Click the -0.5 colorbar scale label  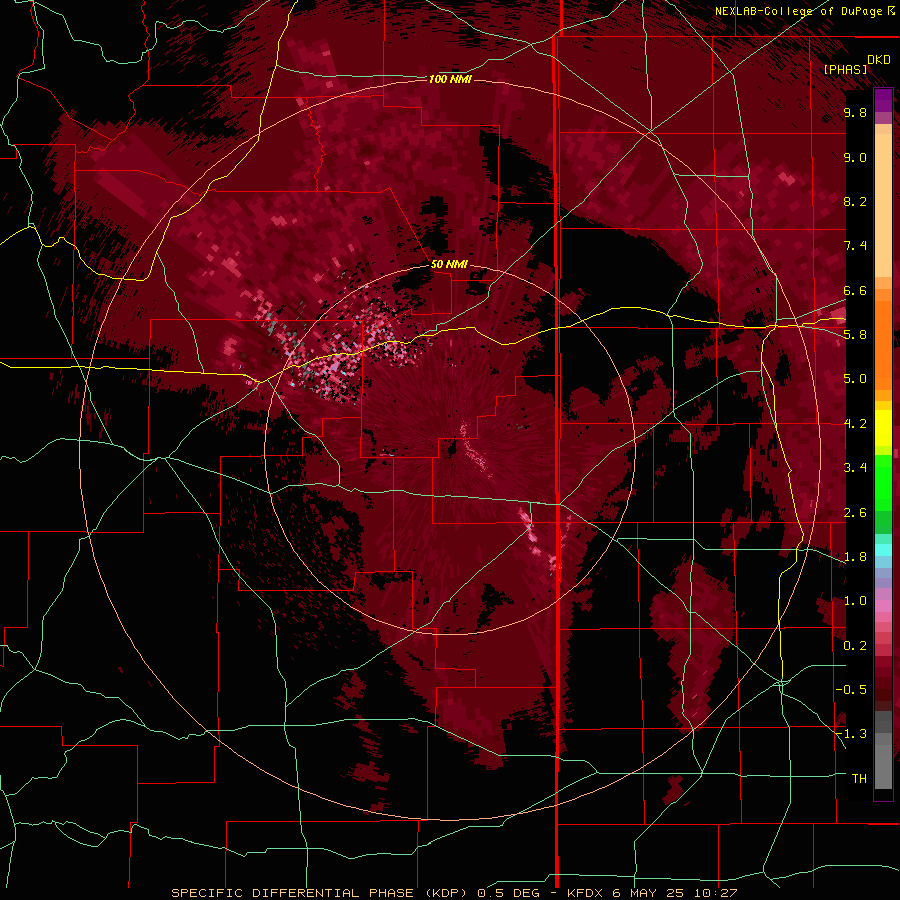(x=851, y=690)
